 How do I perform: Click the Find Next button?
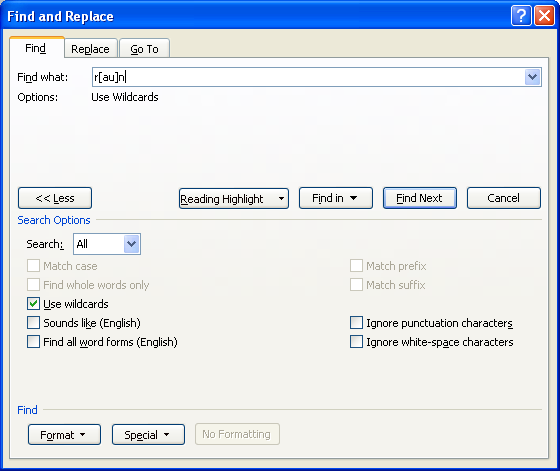click(x=420, y=198)
